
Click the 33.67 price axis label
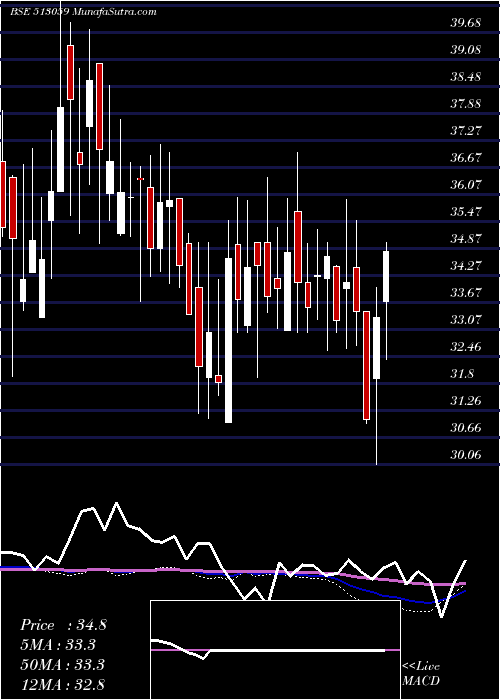pyautogui.click(x=466, y=292)
